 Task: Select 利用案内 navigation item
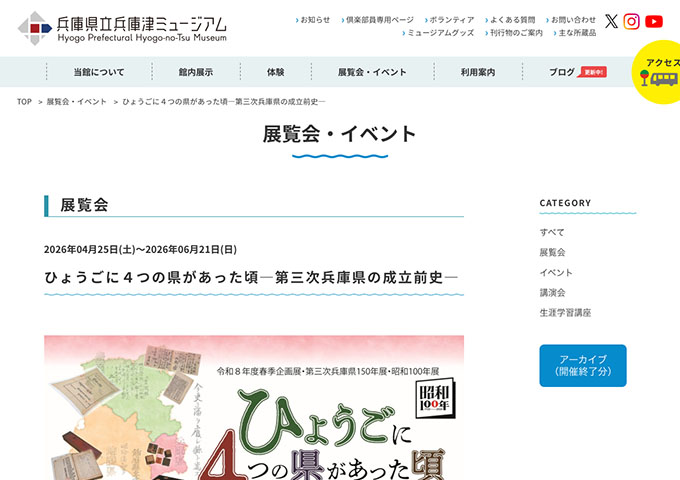click(478, 72)
